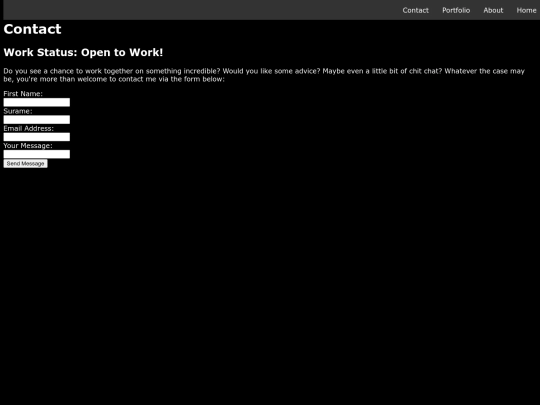
Task: Select the 'Contact' page heading
Action: [x=32, y=29]
